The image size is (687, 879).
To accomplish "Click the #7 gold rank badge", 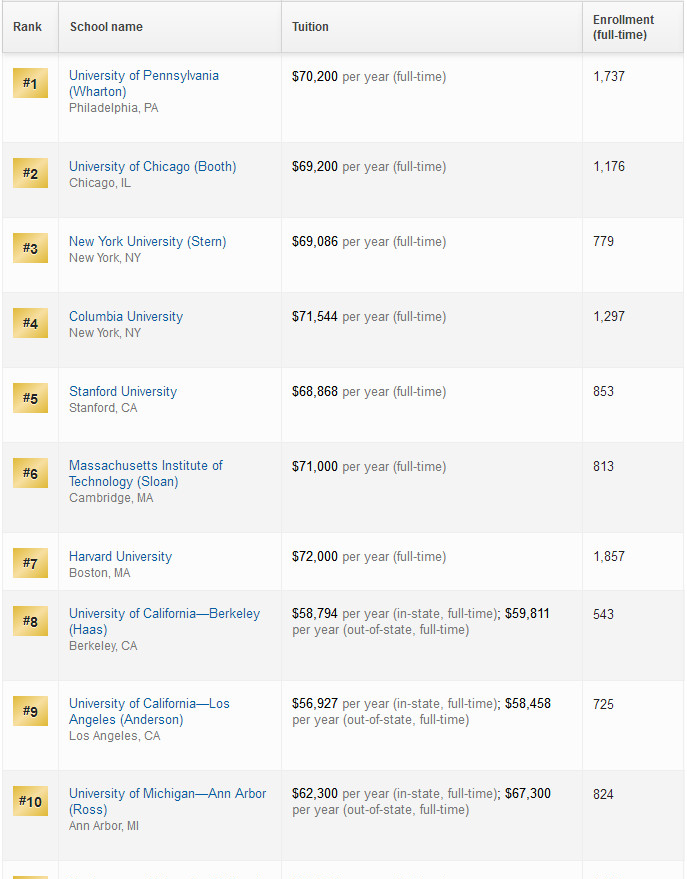I will [30, 563].
